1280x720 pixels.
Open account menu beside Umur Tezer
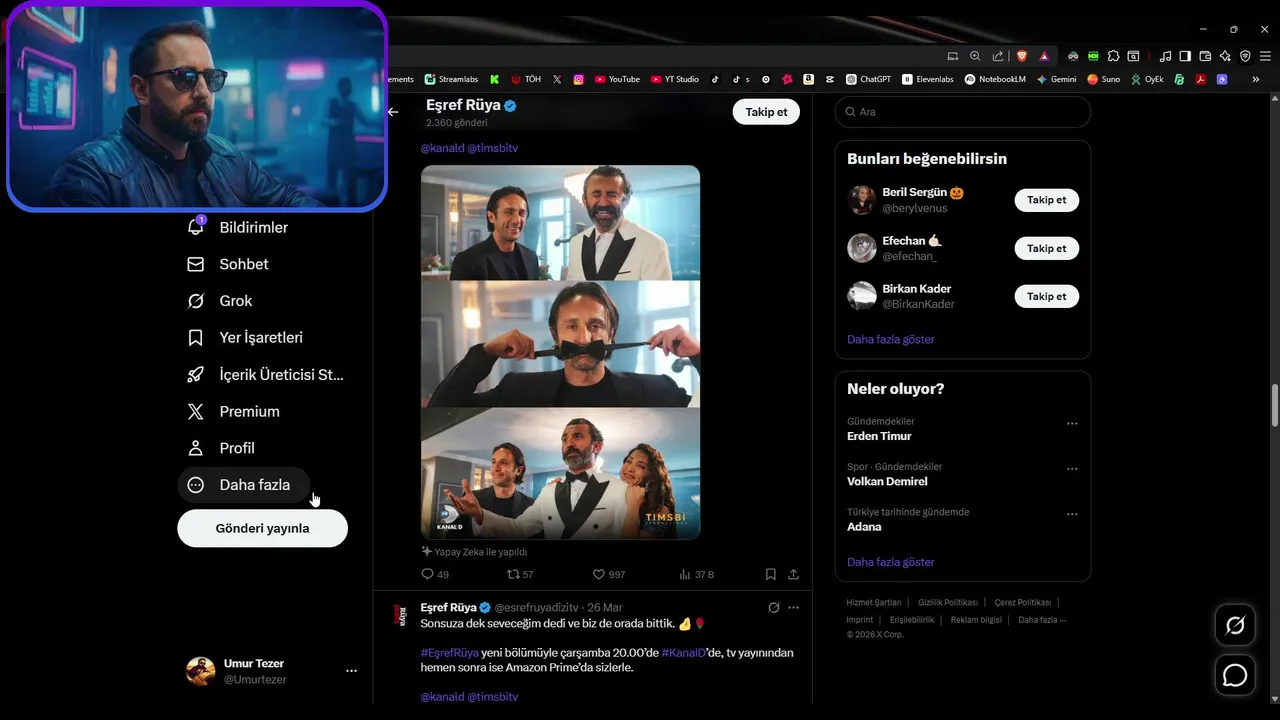[351, 671]
